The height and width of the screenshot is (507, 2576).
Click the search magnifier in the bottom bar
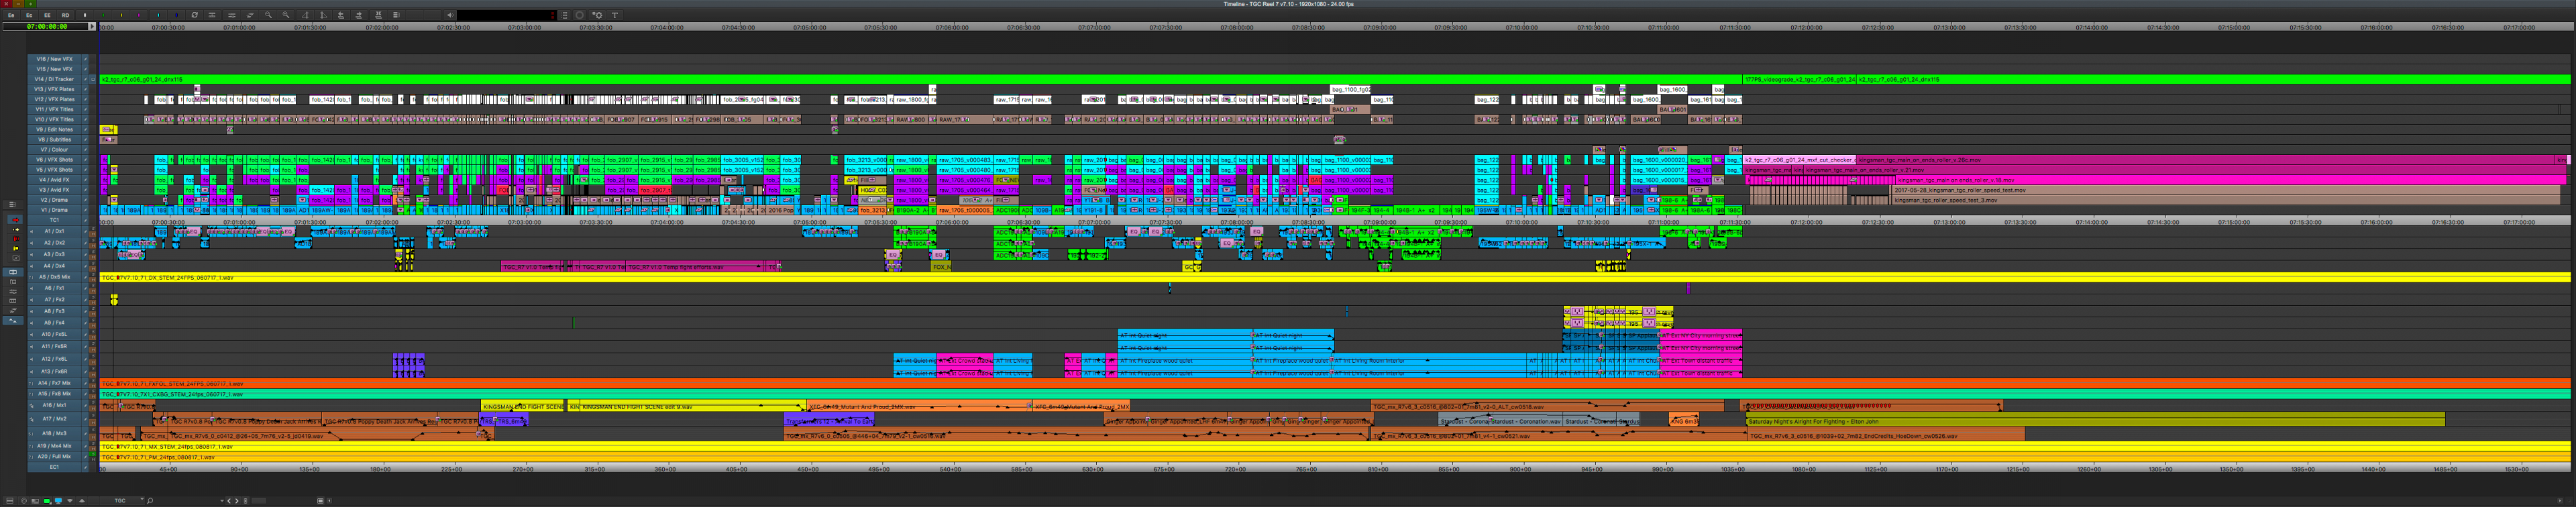150,501
